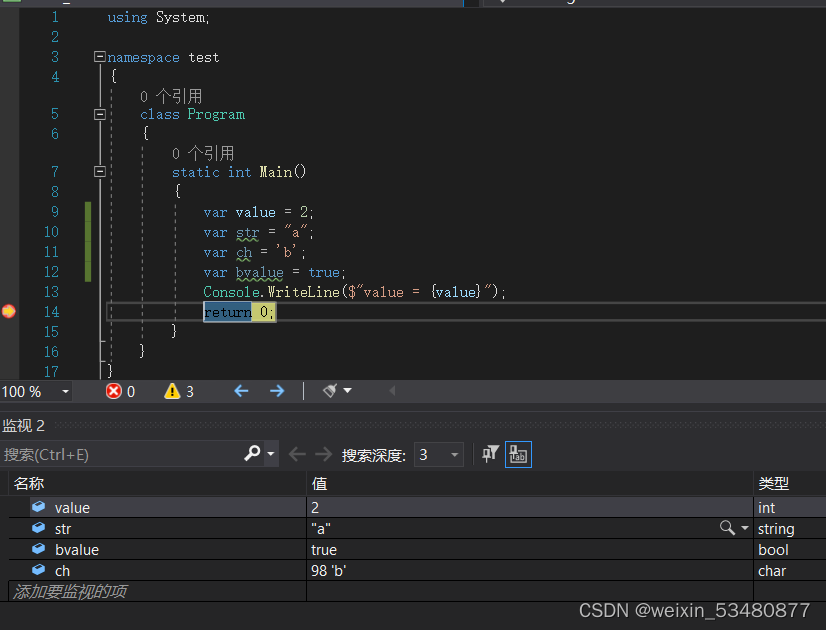Click the magnifier search icon in watch panel
The height and width of the screenshot is (630, 826).
pos(252,454)
